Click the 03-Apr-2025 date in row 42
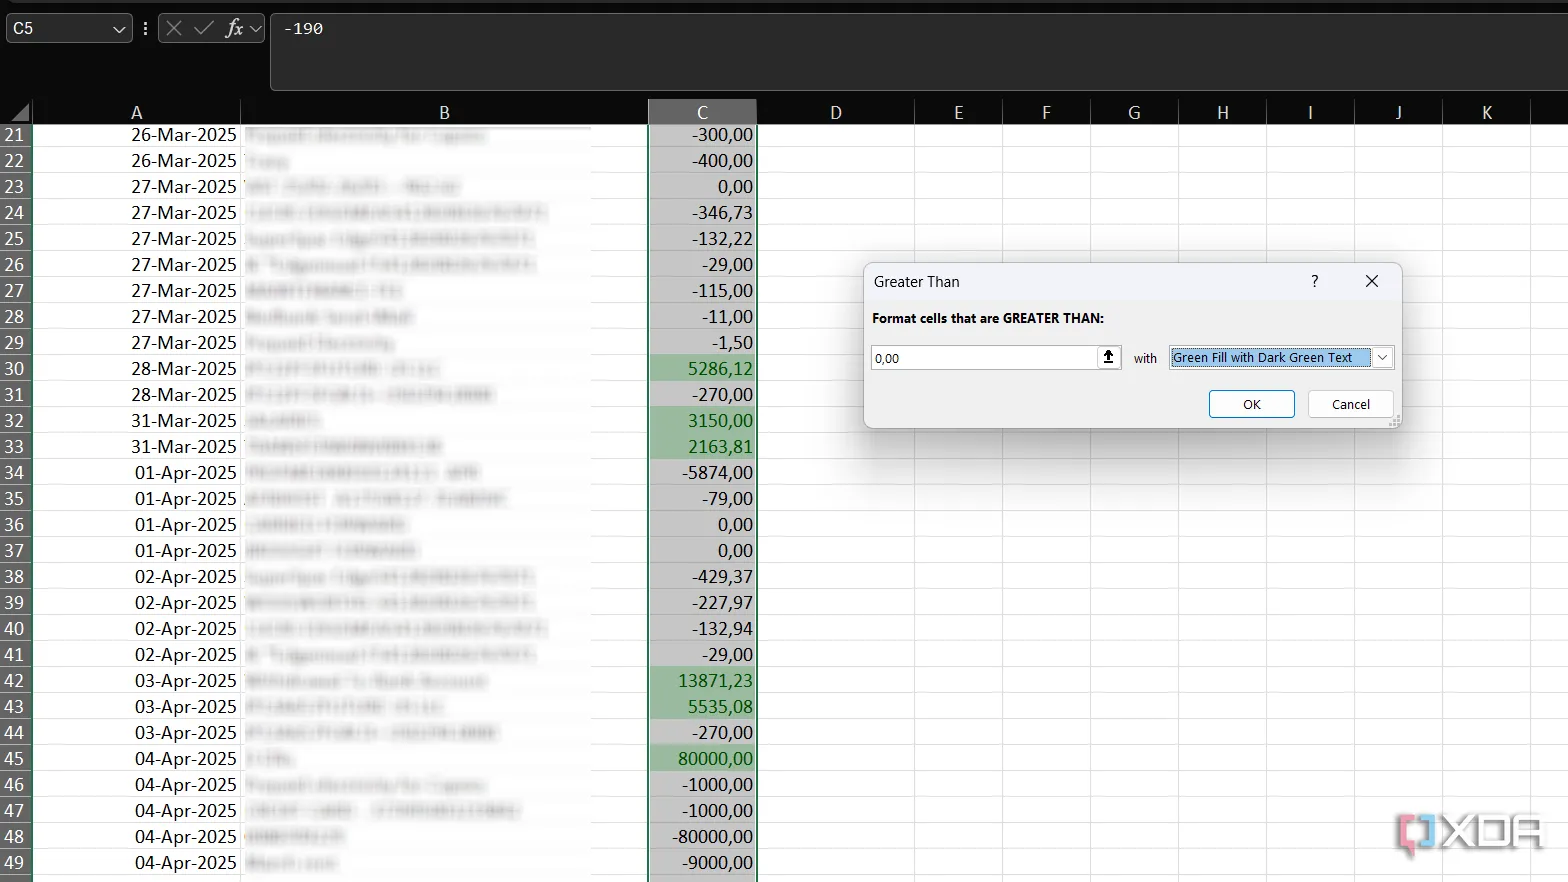 click(137, 681)
